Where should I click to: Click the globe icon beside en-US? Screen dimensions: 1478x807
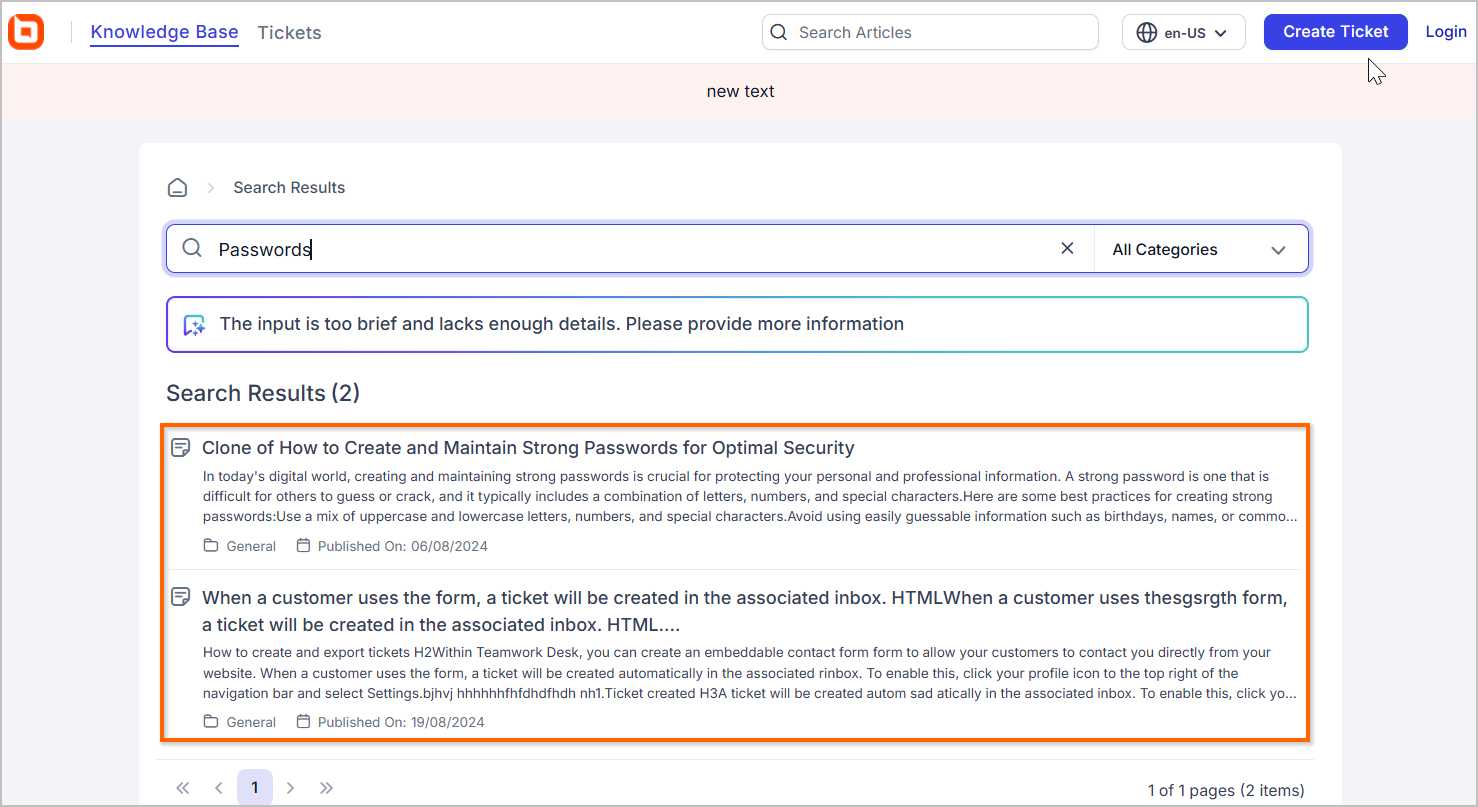tap(1147, 32)
